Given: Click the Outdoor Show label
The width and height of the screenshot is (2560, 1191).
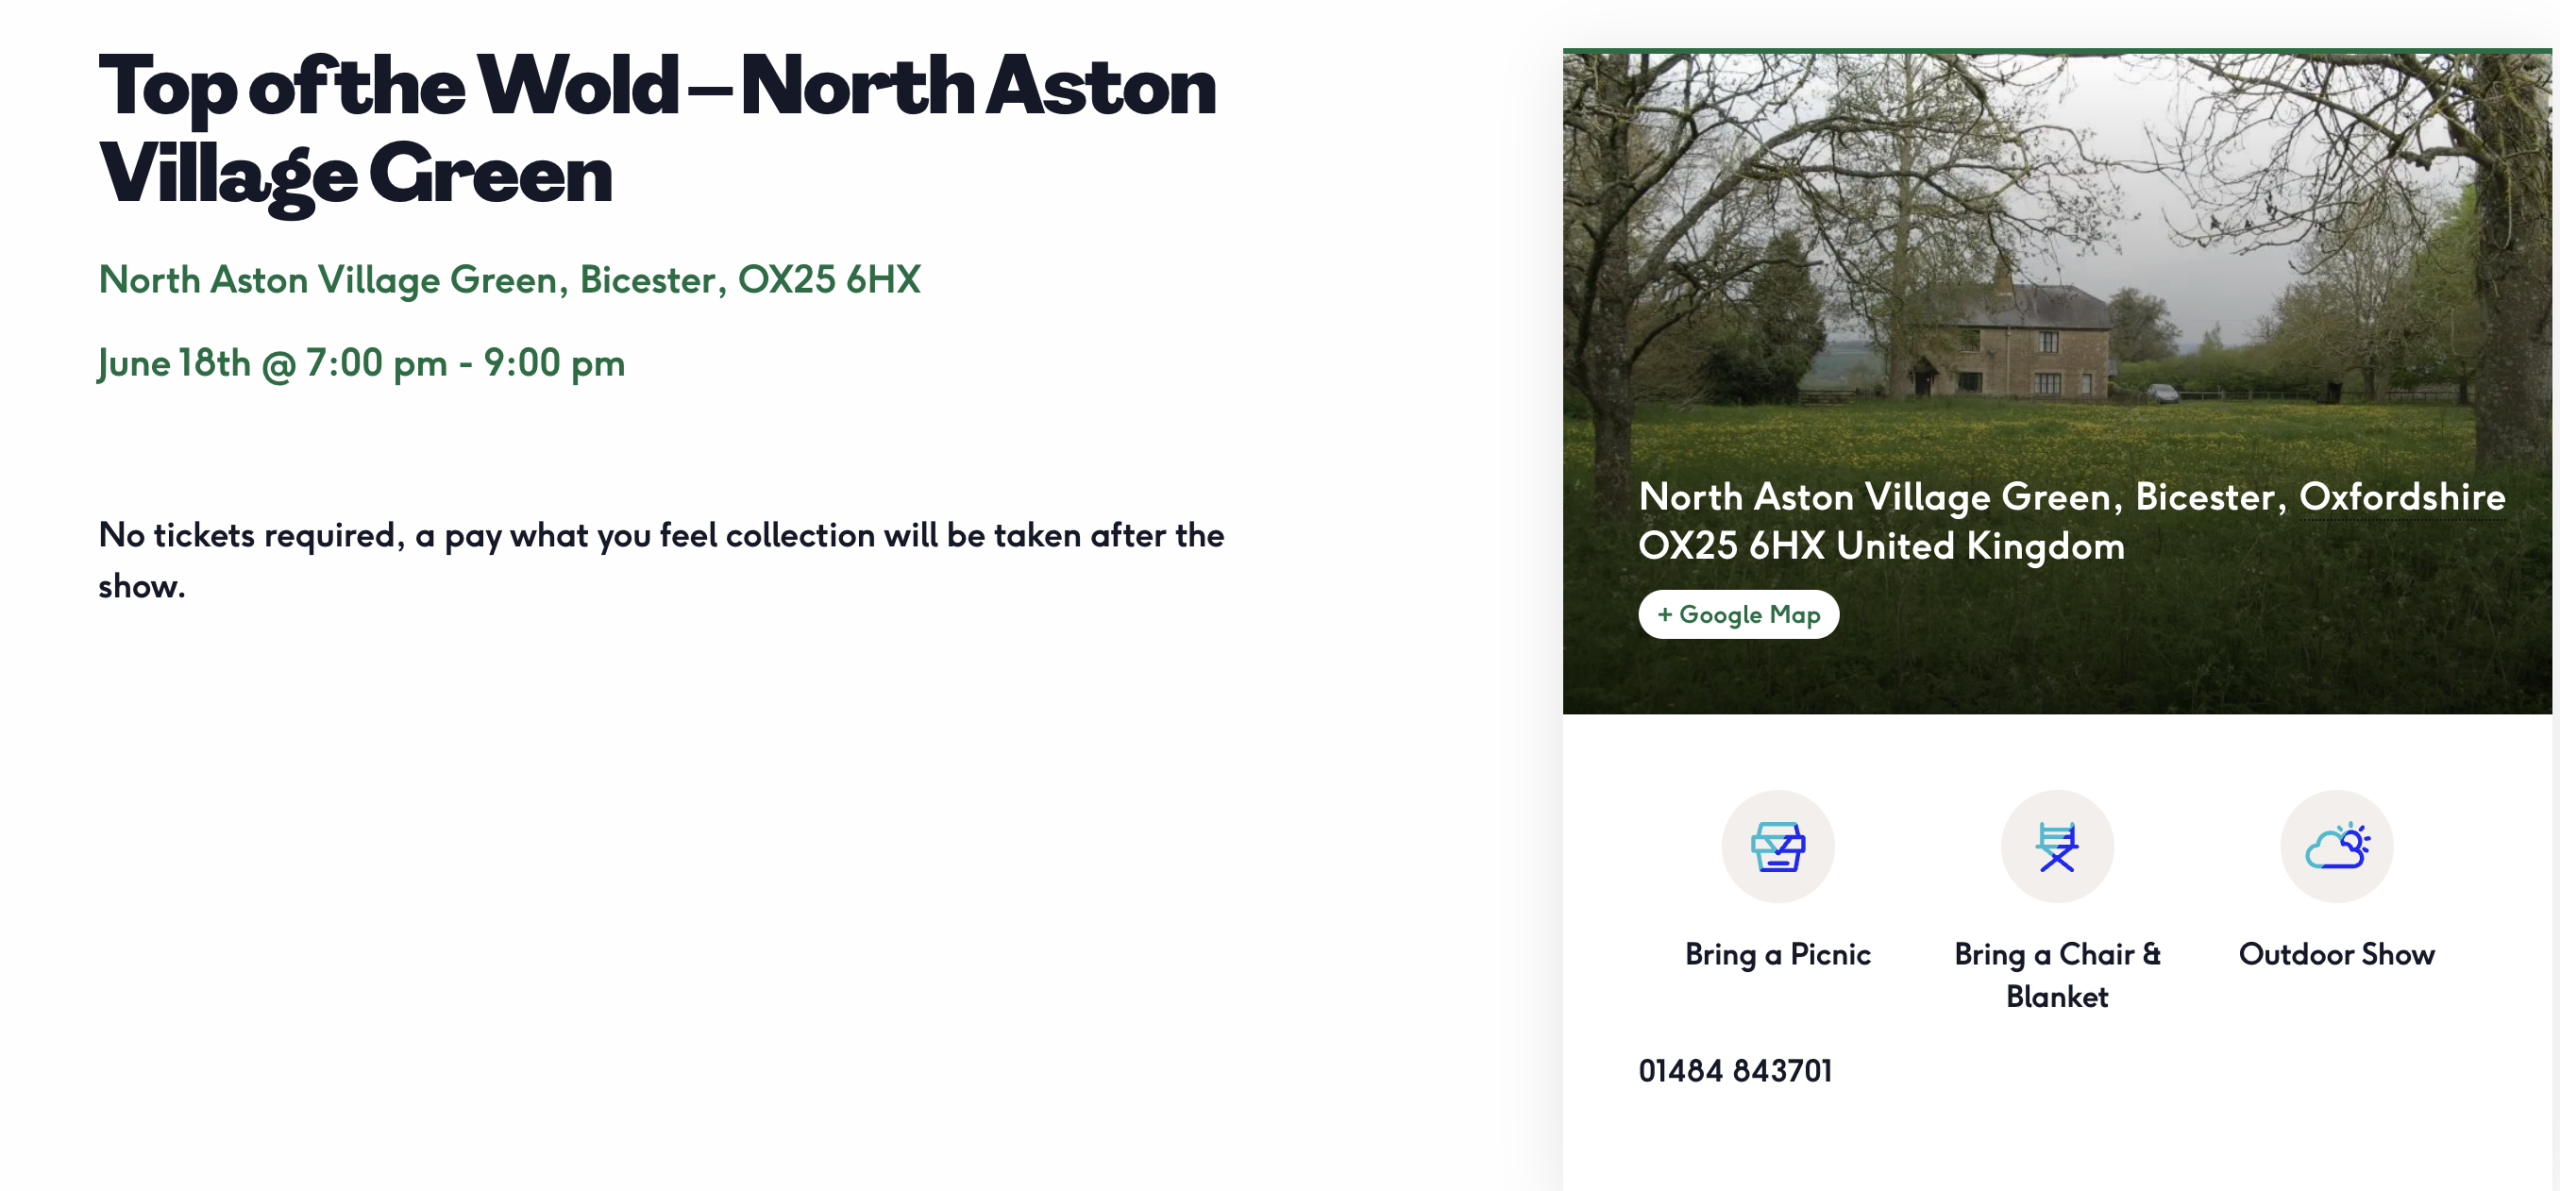Looking at the screenshot, I should [x=2336, y=954].
